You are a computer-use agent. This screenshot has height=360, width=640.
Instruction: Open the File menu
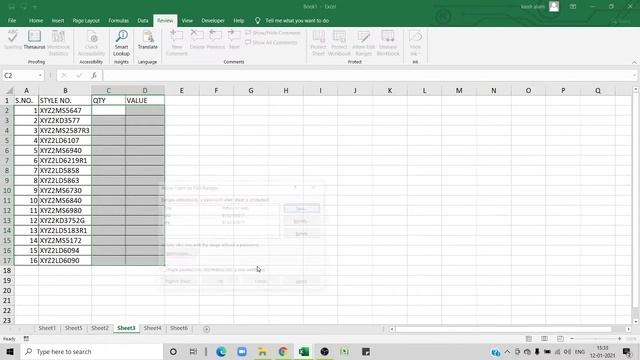[12, 20]
